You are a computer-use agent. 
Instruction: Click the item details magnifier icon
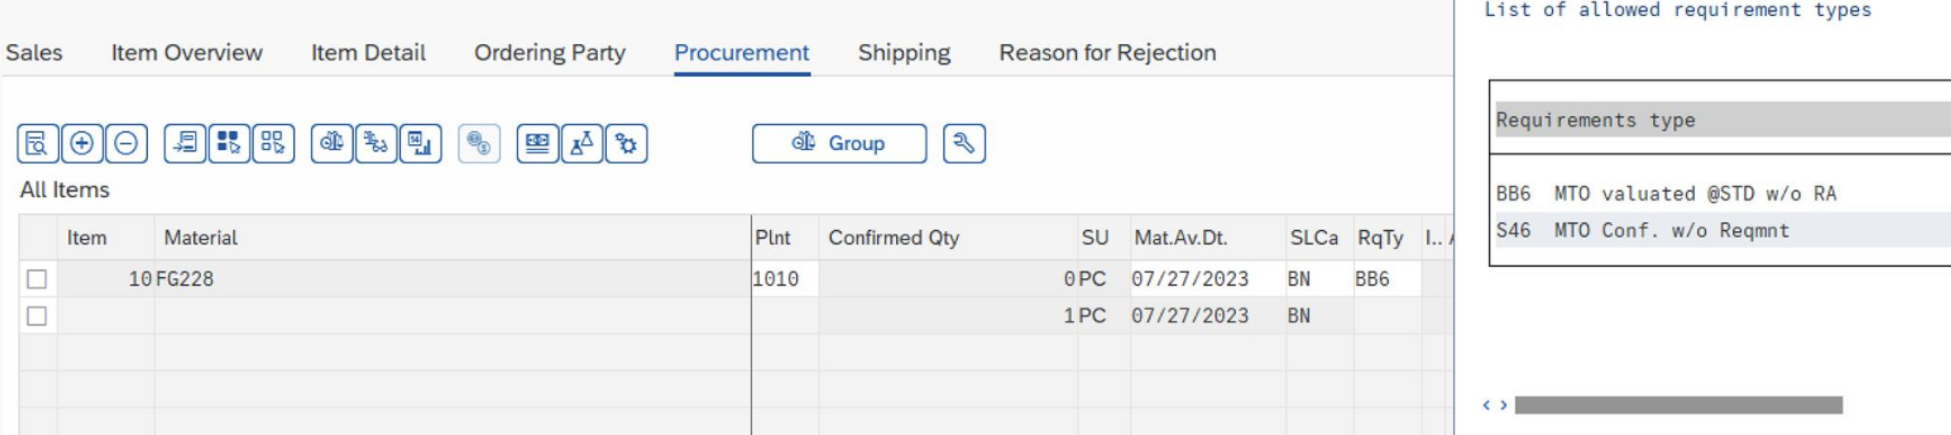pyautogui.click(x=37, y=143)
